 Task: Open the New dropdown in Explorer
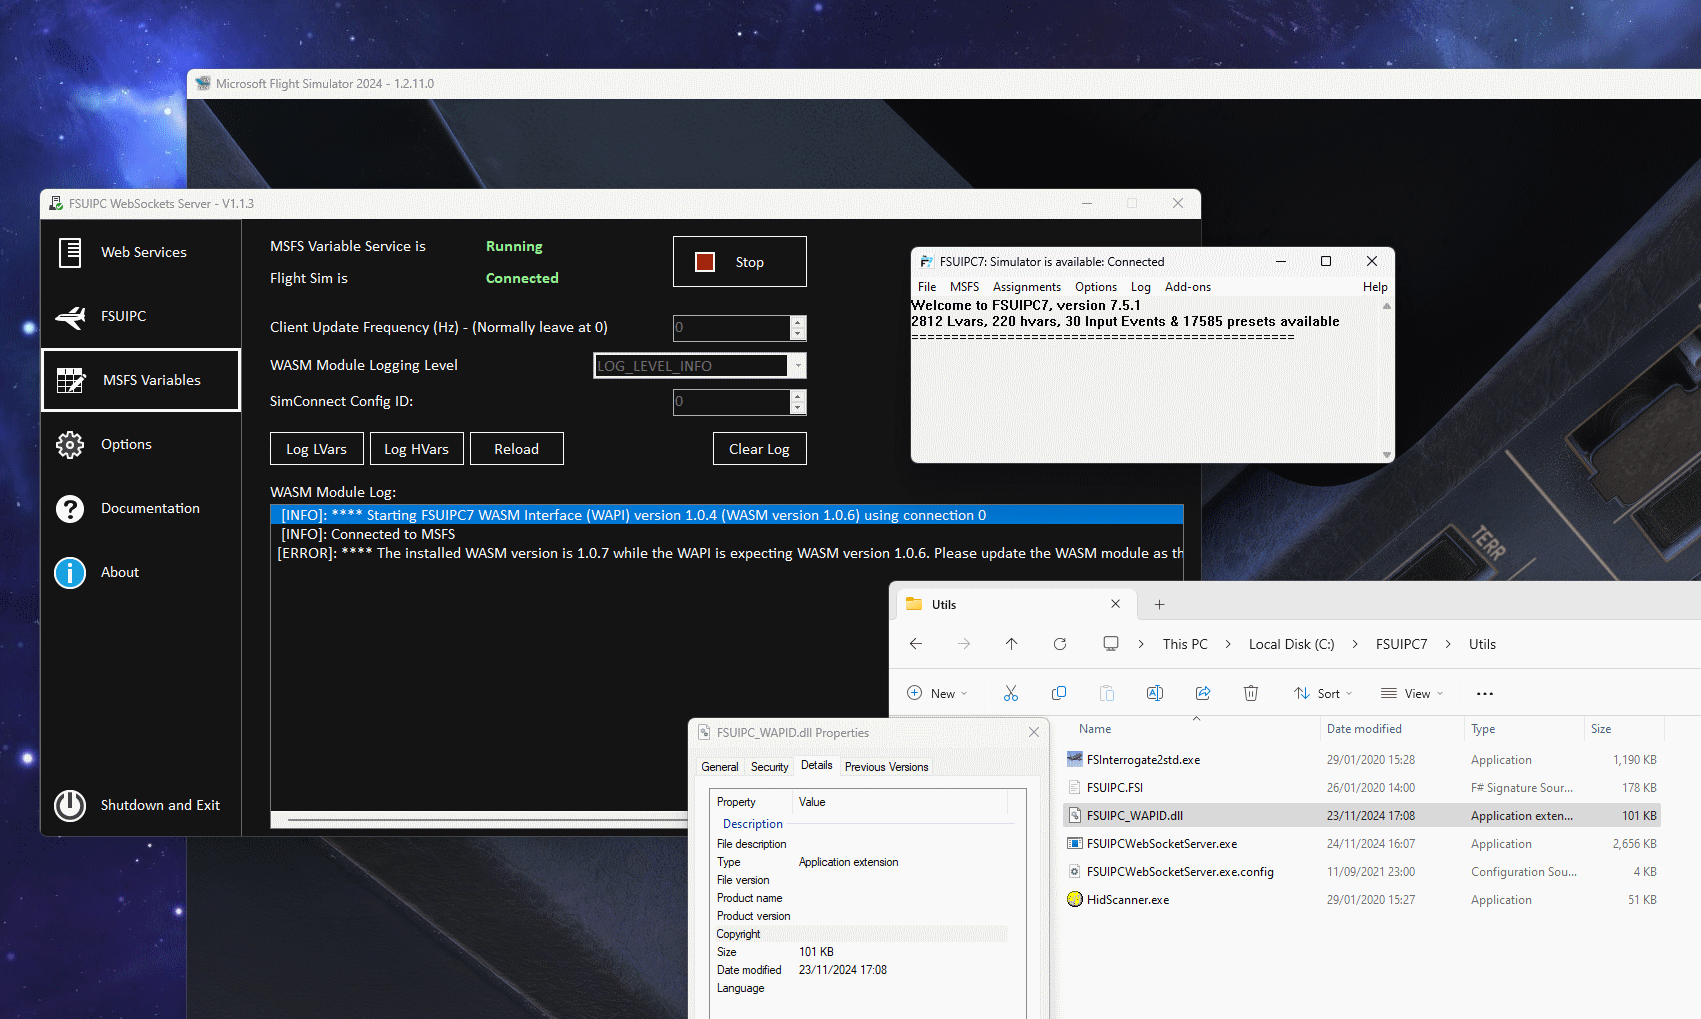point(937,694)
